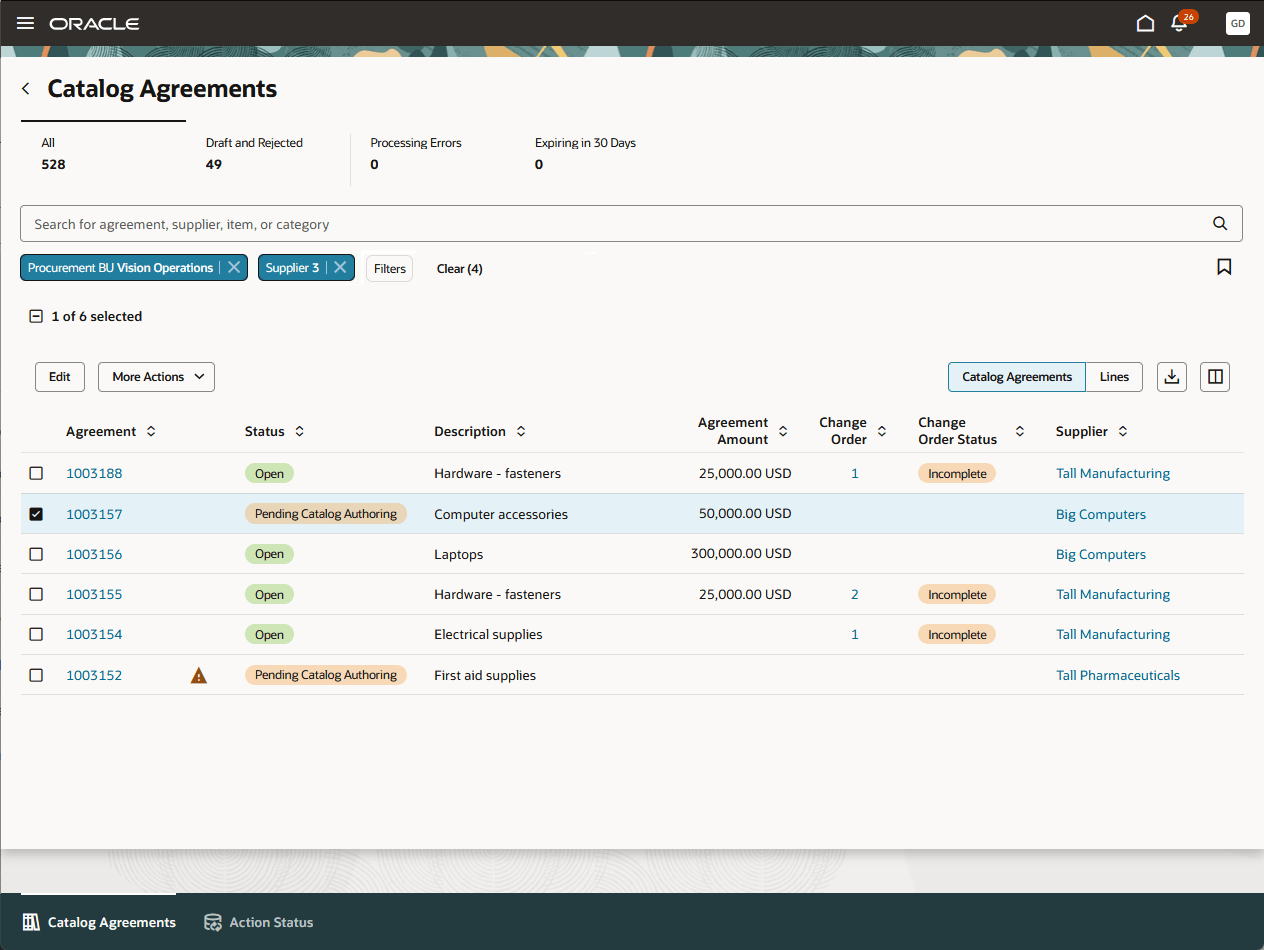Open the Action Status tab

click(x=258, y=922)
